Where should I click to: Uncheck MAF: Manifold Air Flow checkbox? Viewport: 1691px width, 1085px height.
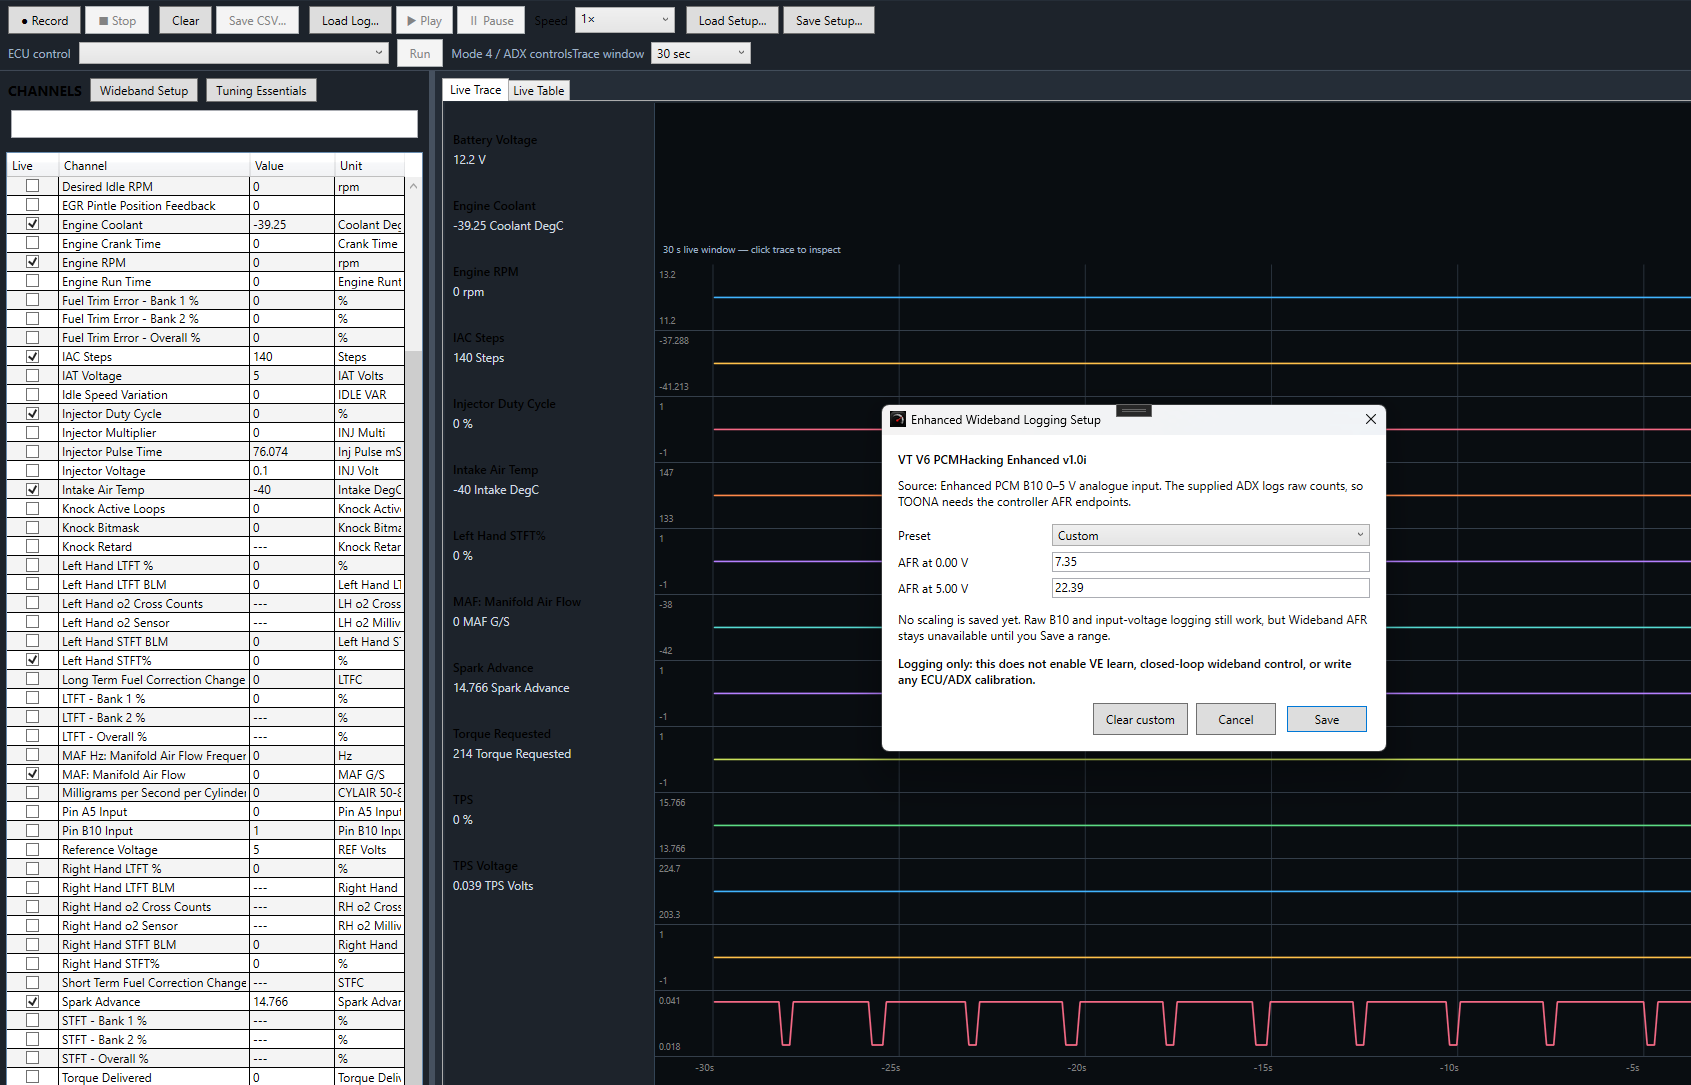point(33,774)
